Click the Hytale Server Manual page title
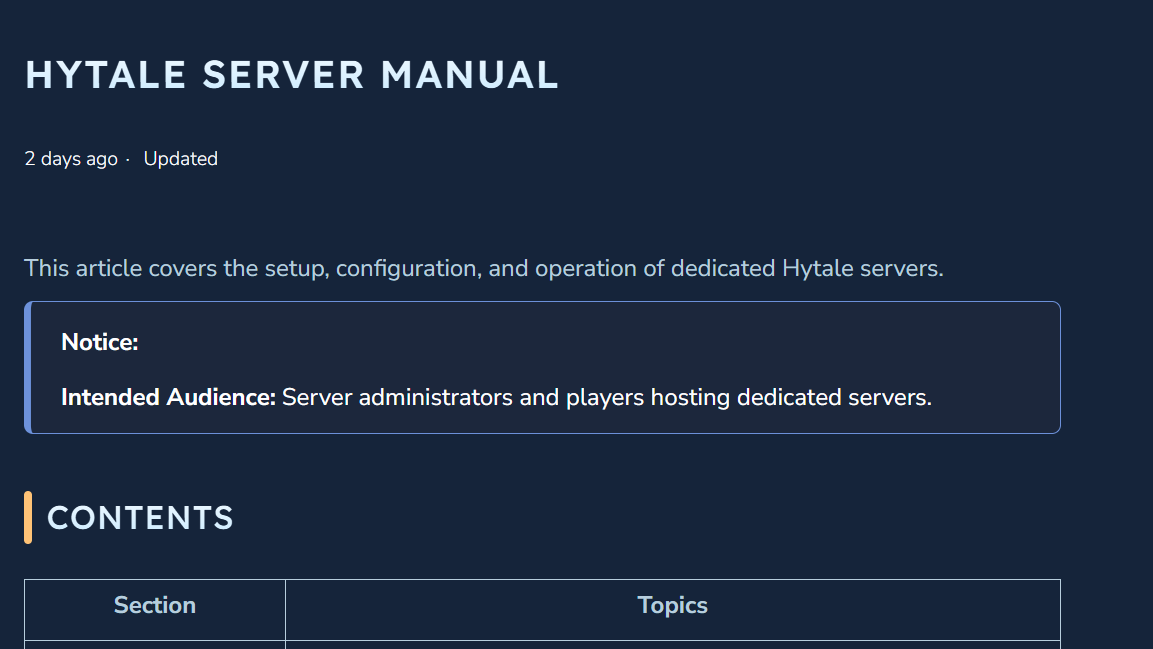Image resolution: width=1153 pixels, height=649 pixels. [292, 75]
